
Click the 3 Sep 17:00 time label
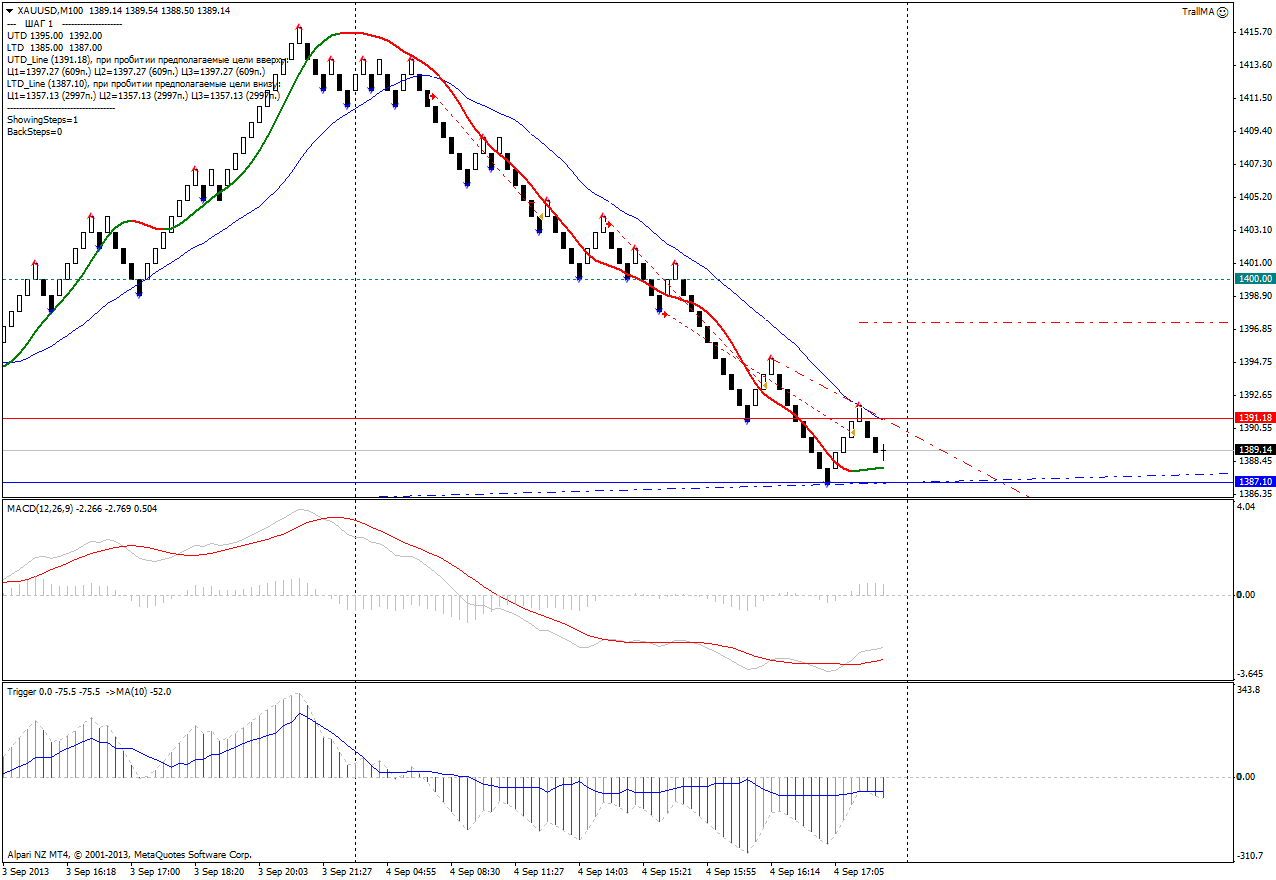(155, 872)
